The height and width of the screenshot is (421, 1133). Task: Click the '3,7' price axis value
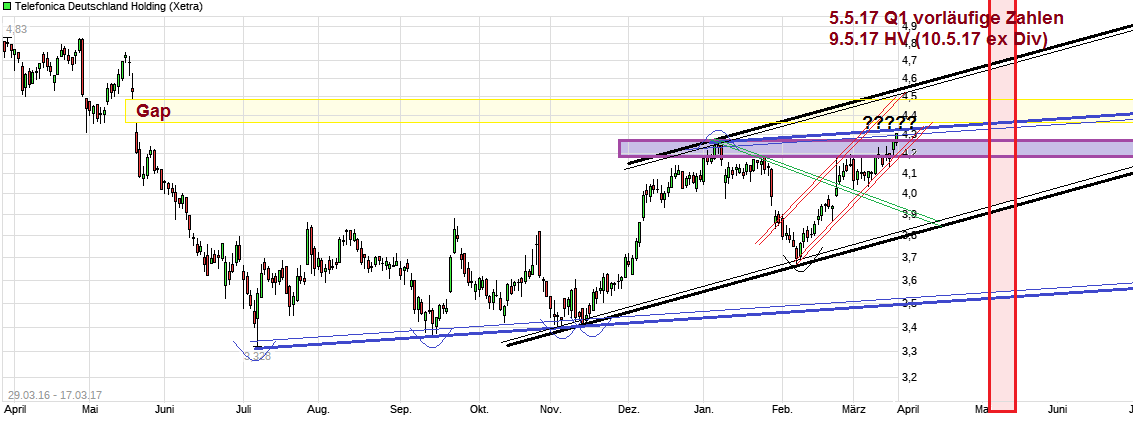(x=910, y=257)
